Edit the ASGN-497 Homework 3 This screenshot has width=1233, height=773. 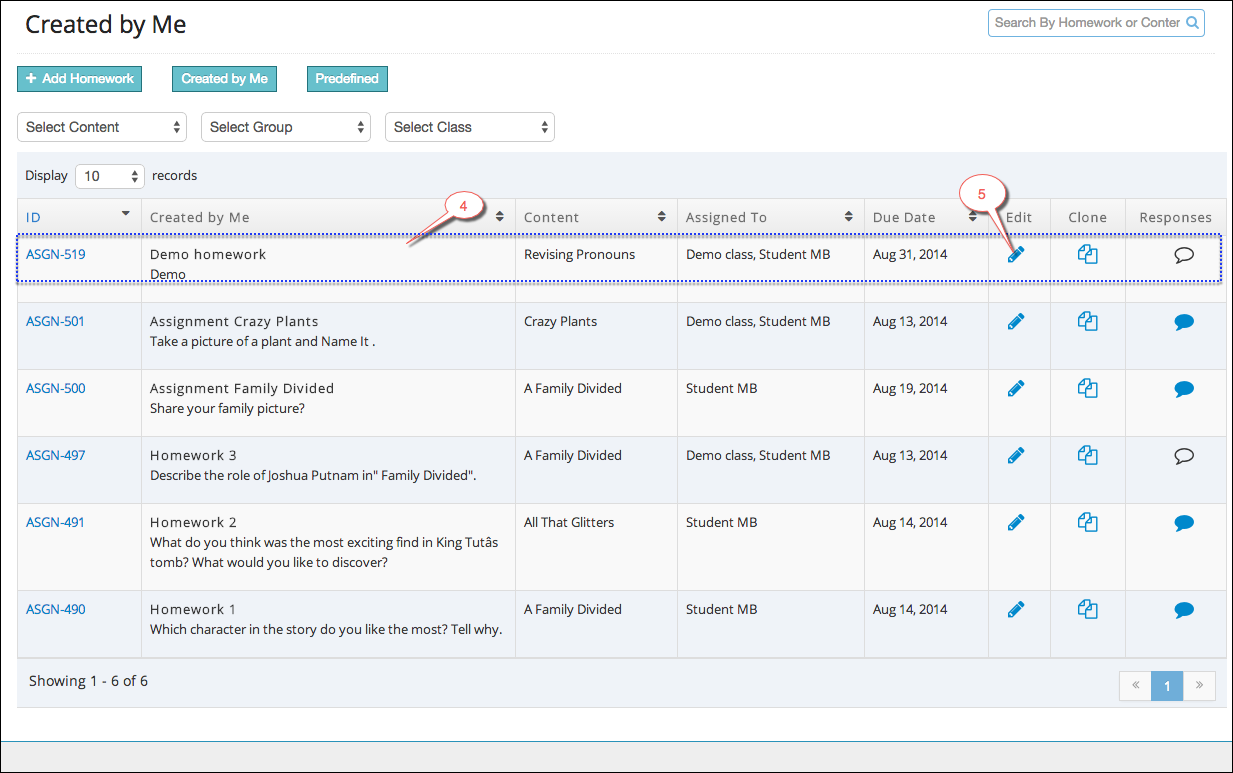tap(1016, 456)
